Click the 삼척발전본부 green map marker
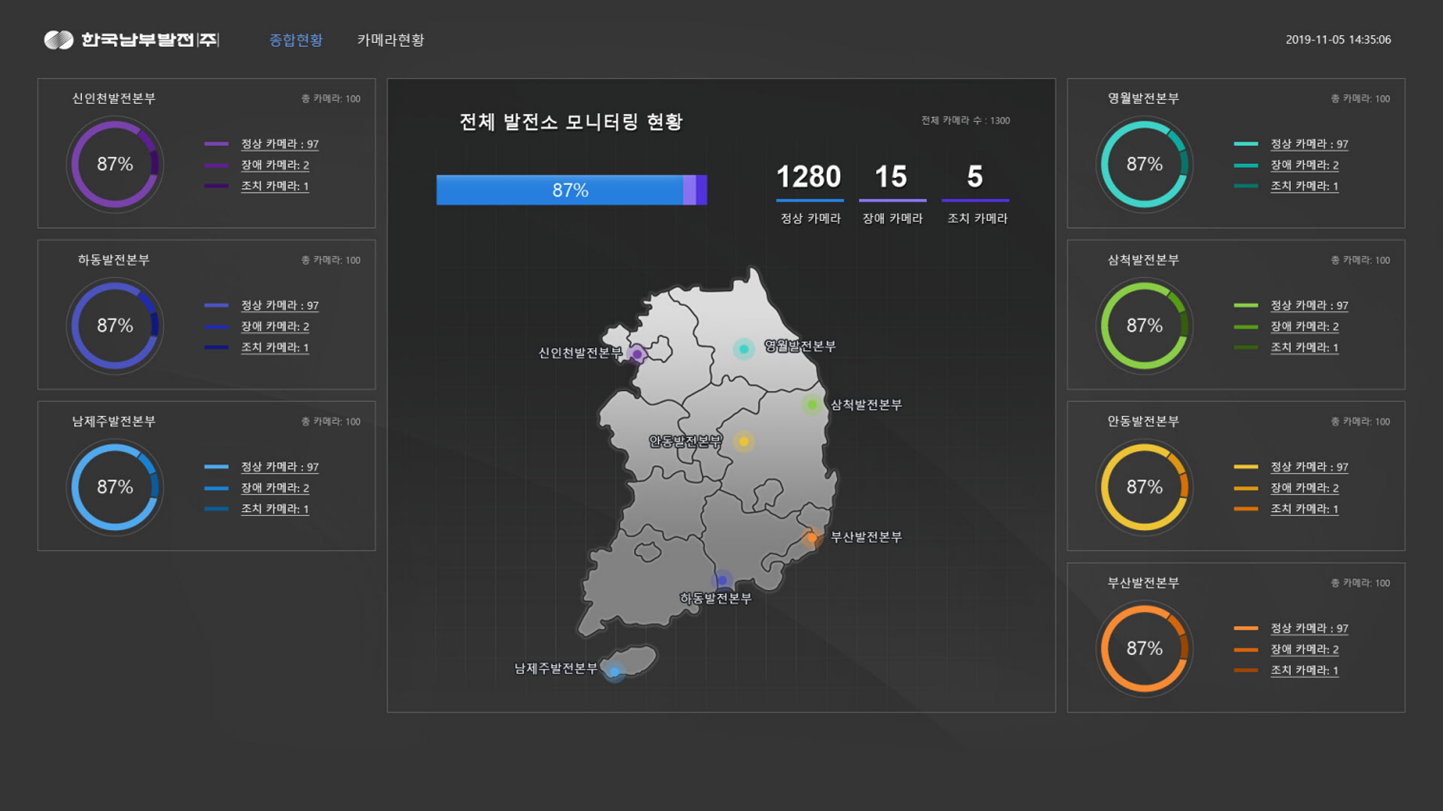The image size is (1443, 811). [812, 405]
